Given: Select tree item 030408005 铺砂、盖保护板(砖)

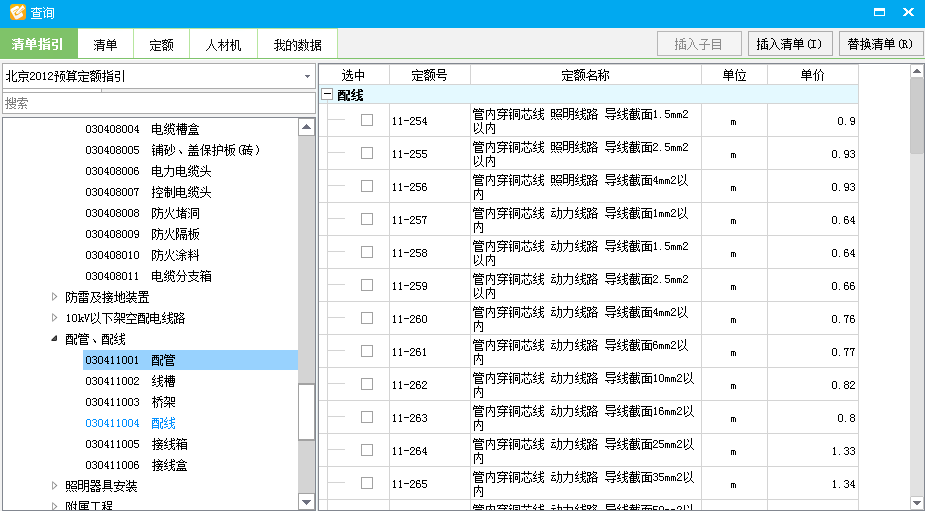Looking at the screenshot, I should point(172,150).
